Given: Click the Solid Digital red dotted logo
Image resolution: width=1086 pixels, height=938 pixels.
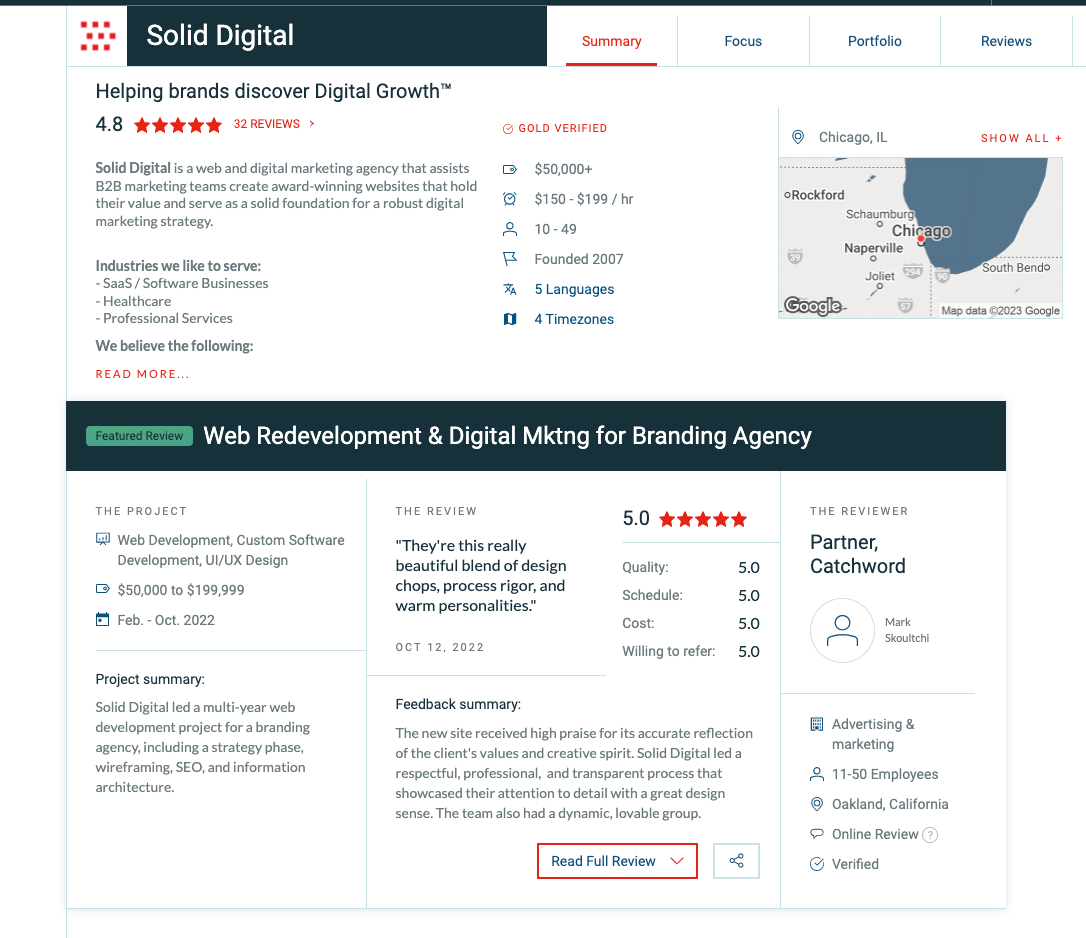Looking at the screenshot, I should [97, 36].
